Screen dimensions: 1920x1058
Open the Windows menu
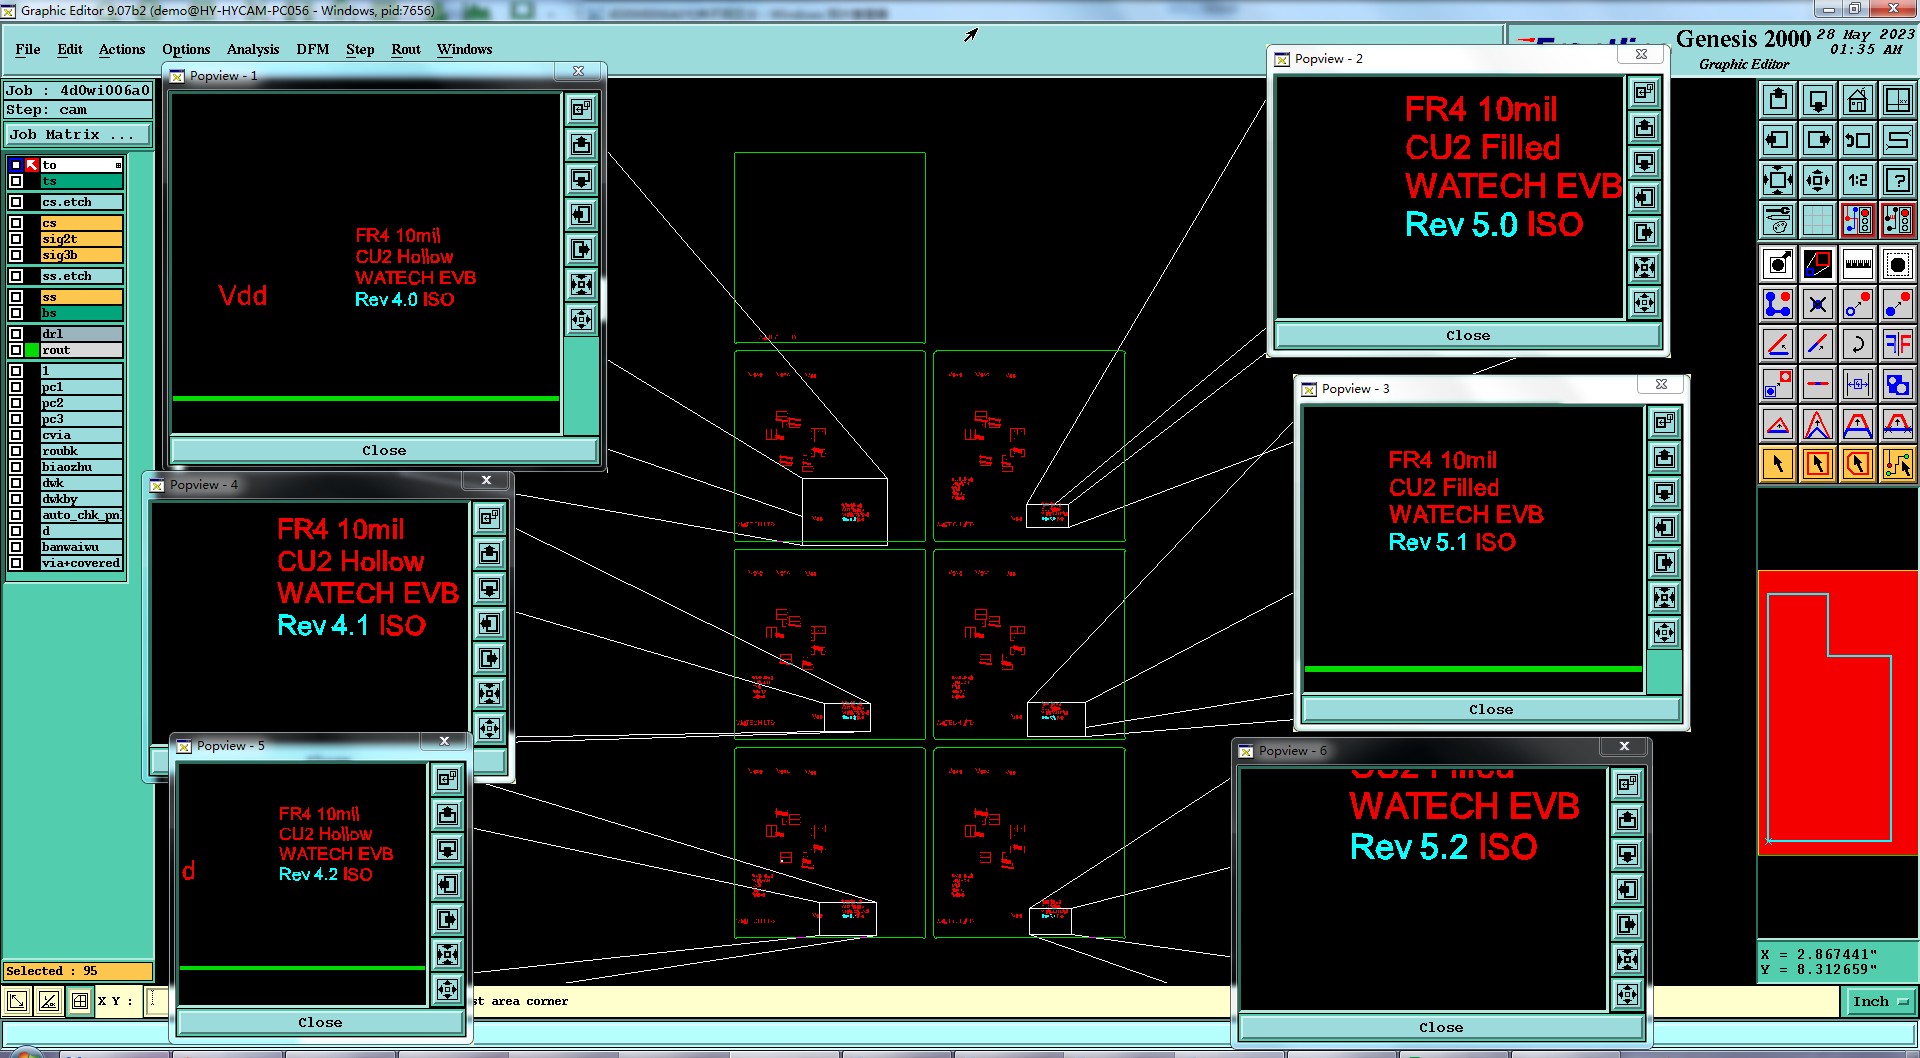(x=464, y=49)
